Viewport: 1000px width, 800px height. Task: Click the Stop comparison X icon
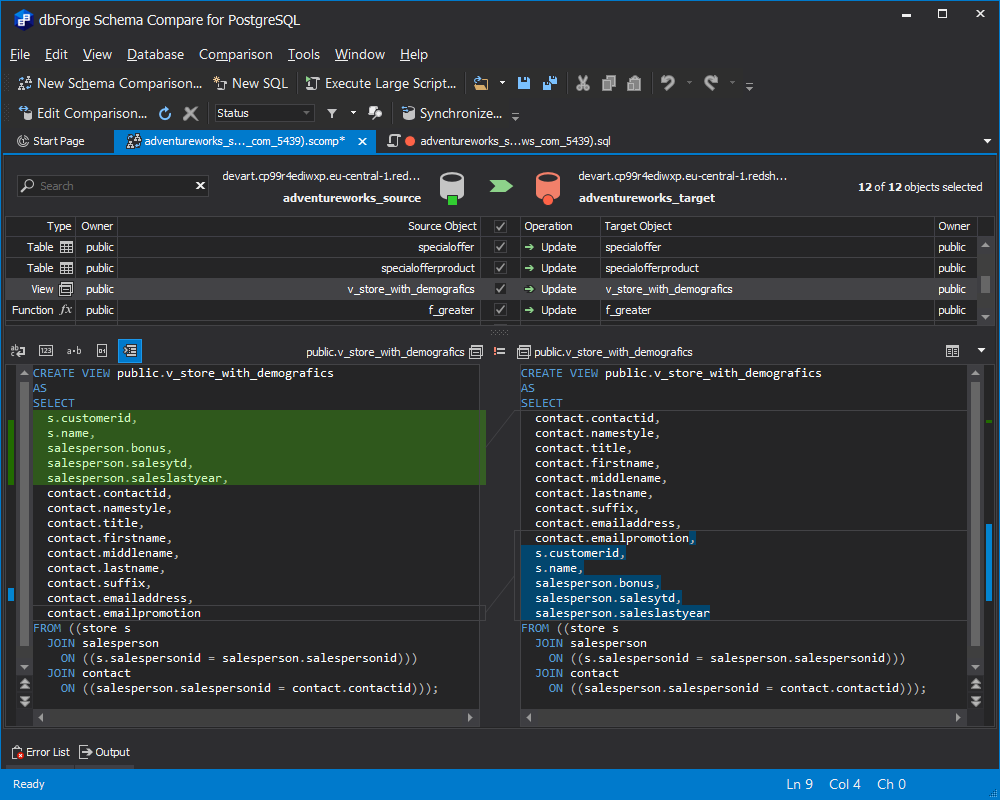pyautogui.click(x=190, y=114)
